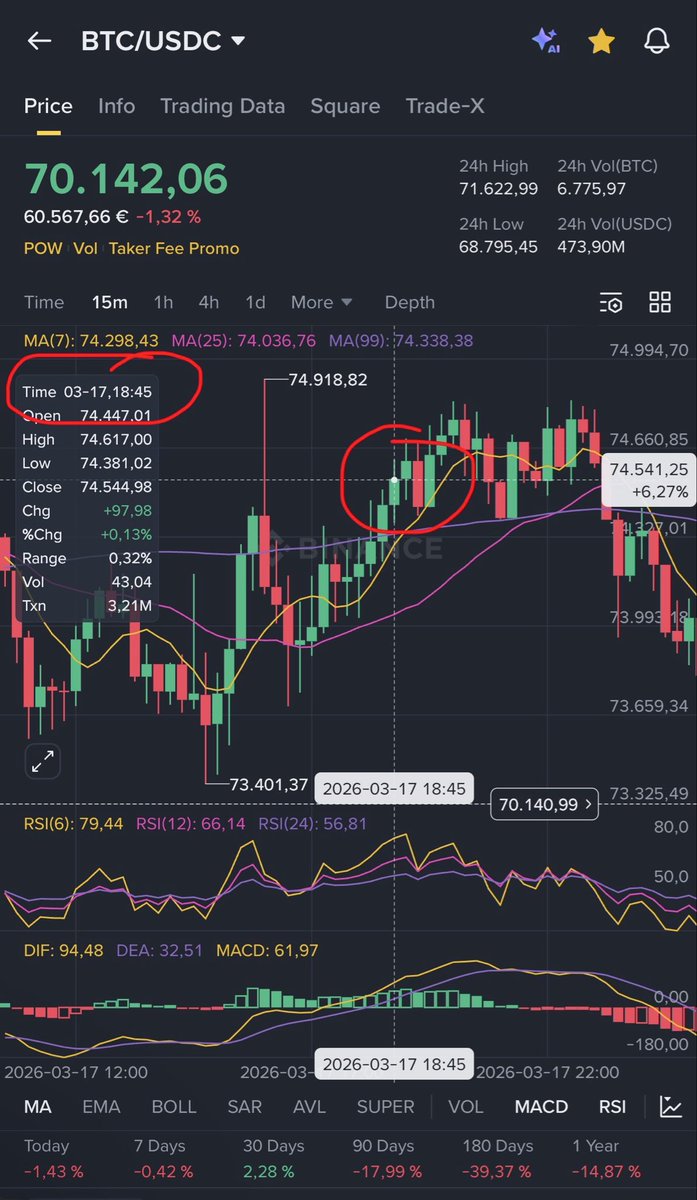This screenshot has height=1200, width=697.
Task: Tap 24h Vol(USDC) value 473,90M
Action: pyautogui.click(x=592, y=246)
